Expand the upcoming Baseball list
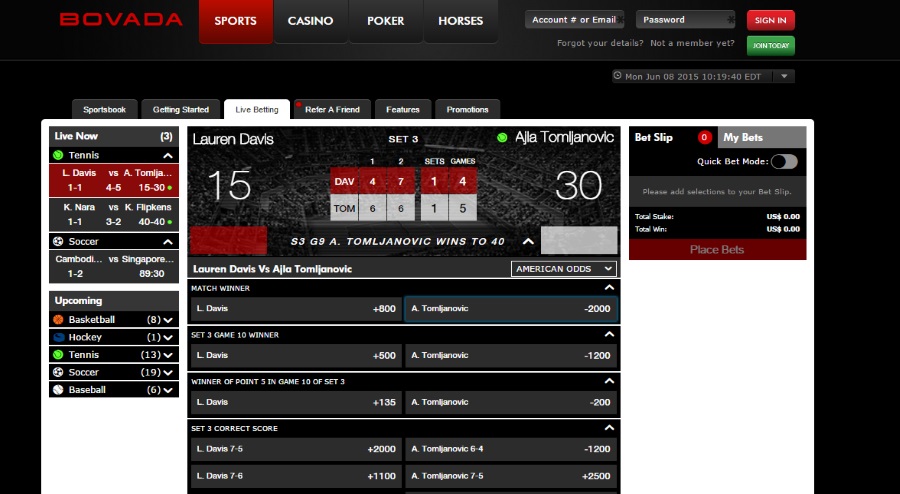 point(168,390)
